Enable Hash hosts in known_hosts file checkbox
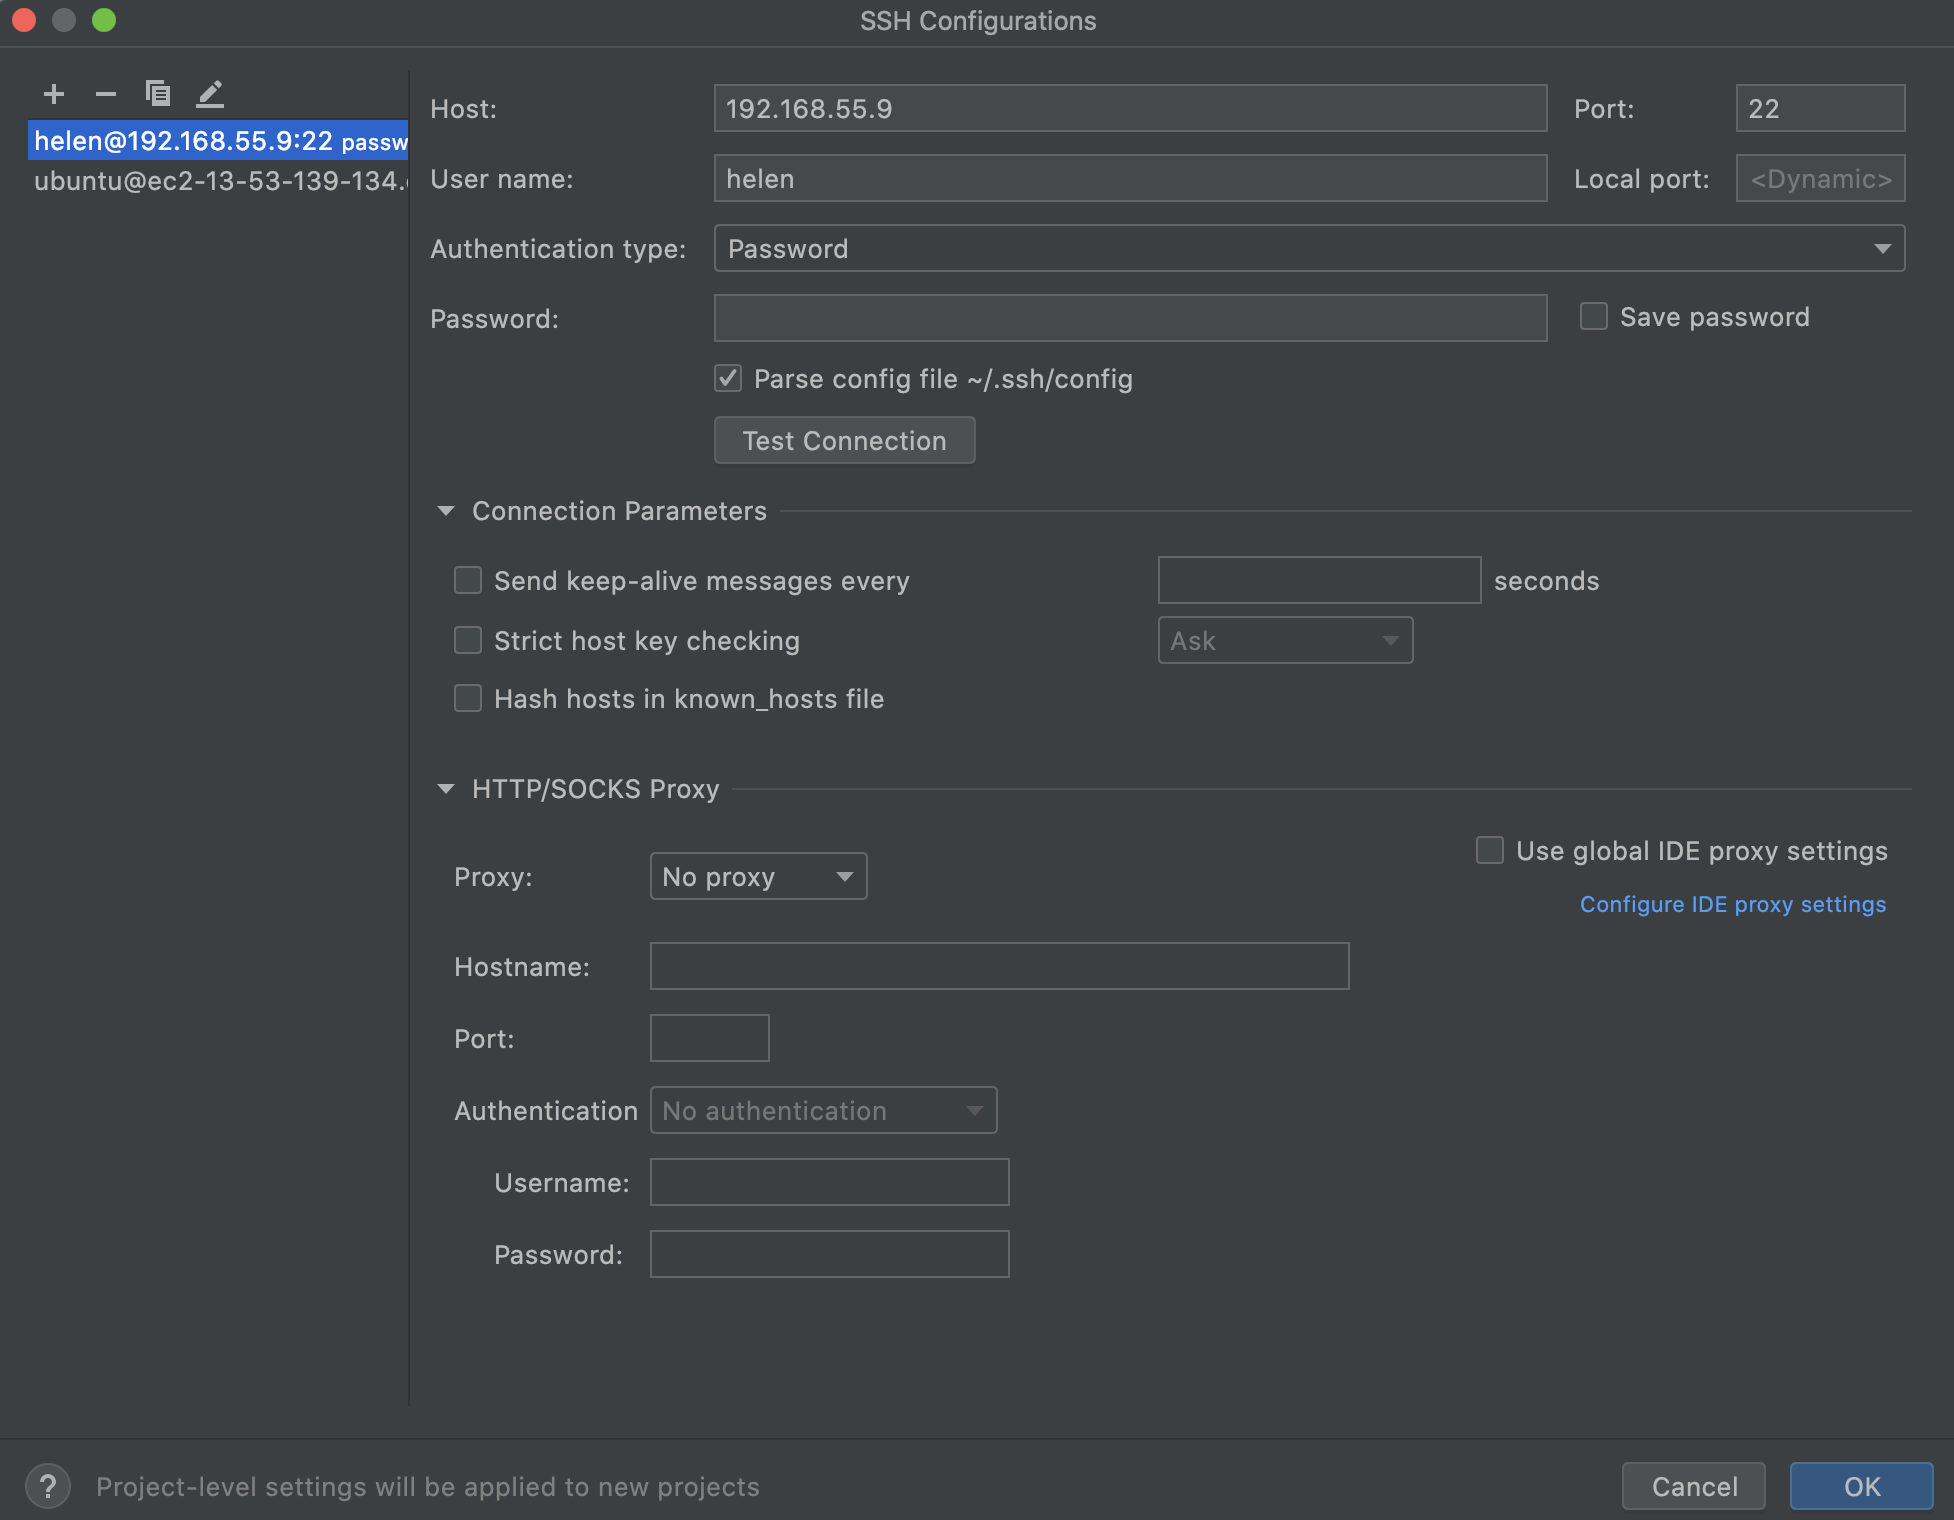Image resolution: width=1954 pixels, height=1520 pixels. [x=469, y=698]
